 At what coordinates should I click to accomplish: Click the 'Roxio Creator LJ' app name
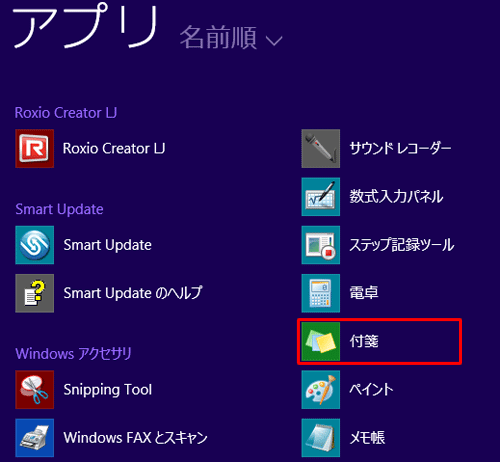[114, 148]
